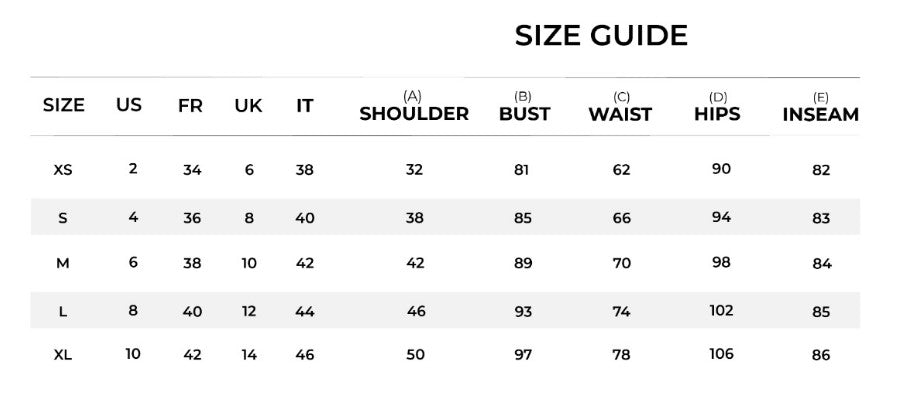The image size is (907, 400).
Task: Select inseam value 86 in XL row
Action: [x=821, y=355]
